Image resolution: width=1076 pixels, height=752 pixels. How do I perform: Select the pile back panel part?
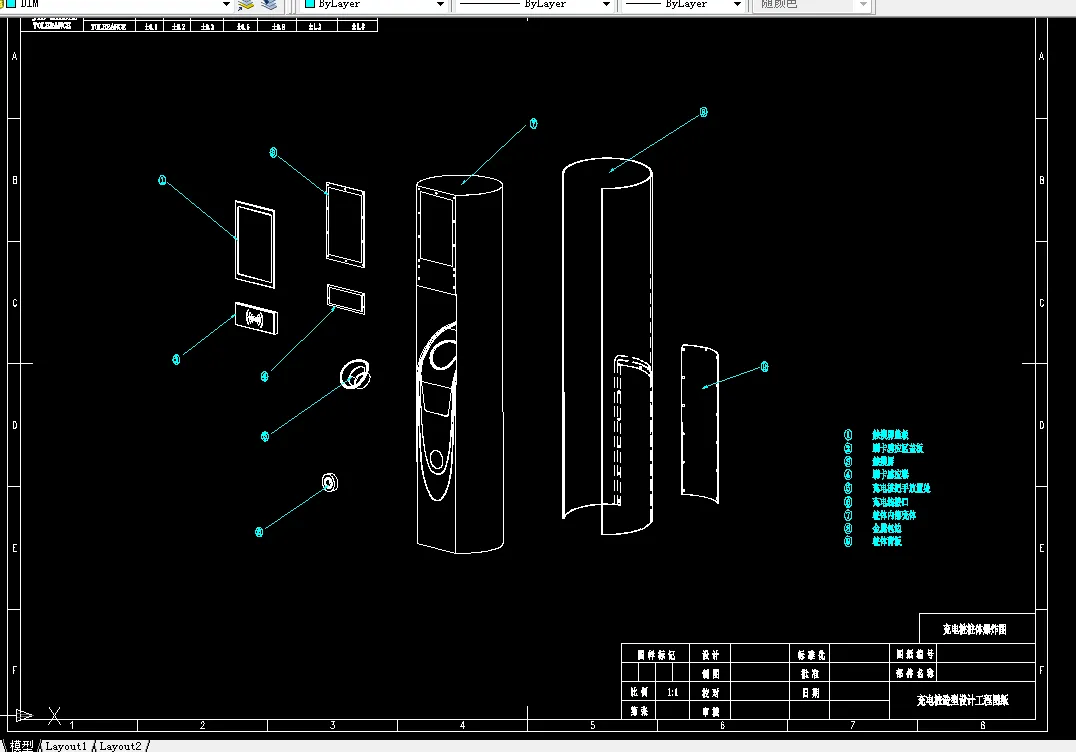[x=700, y=424]
